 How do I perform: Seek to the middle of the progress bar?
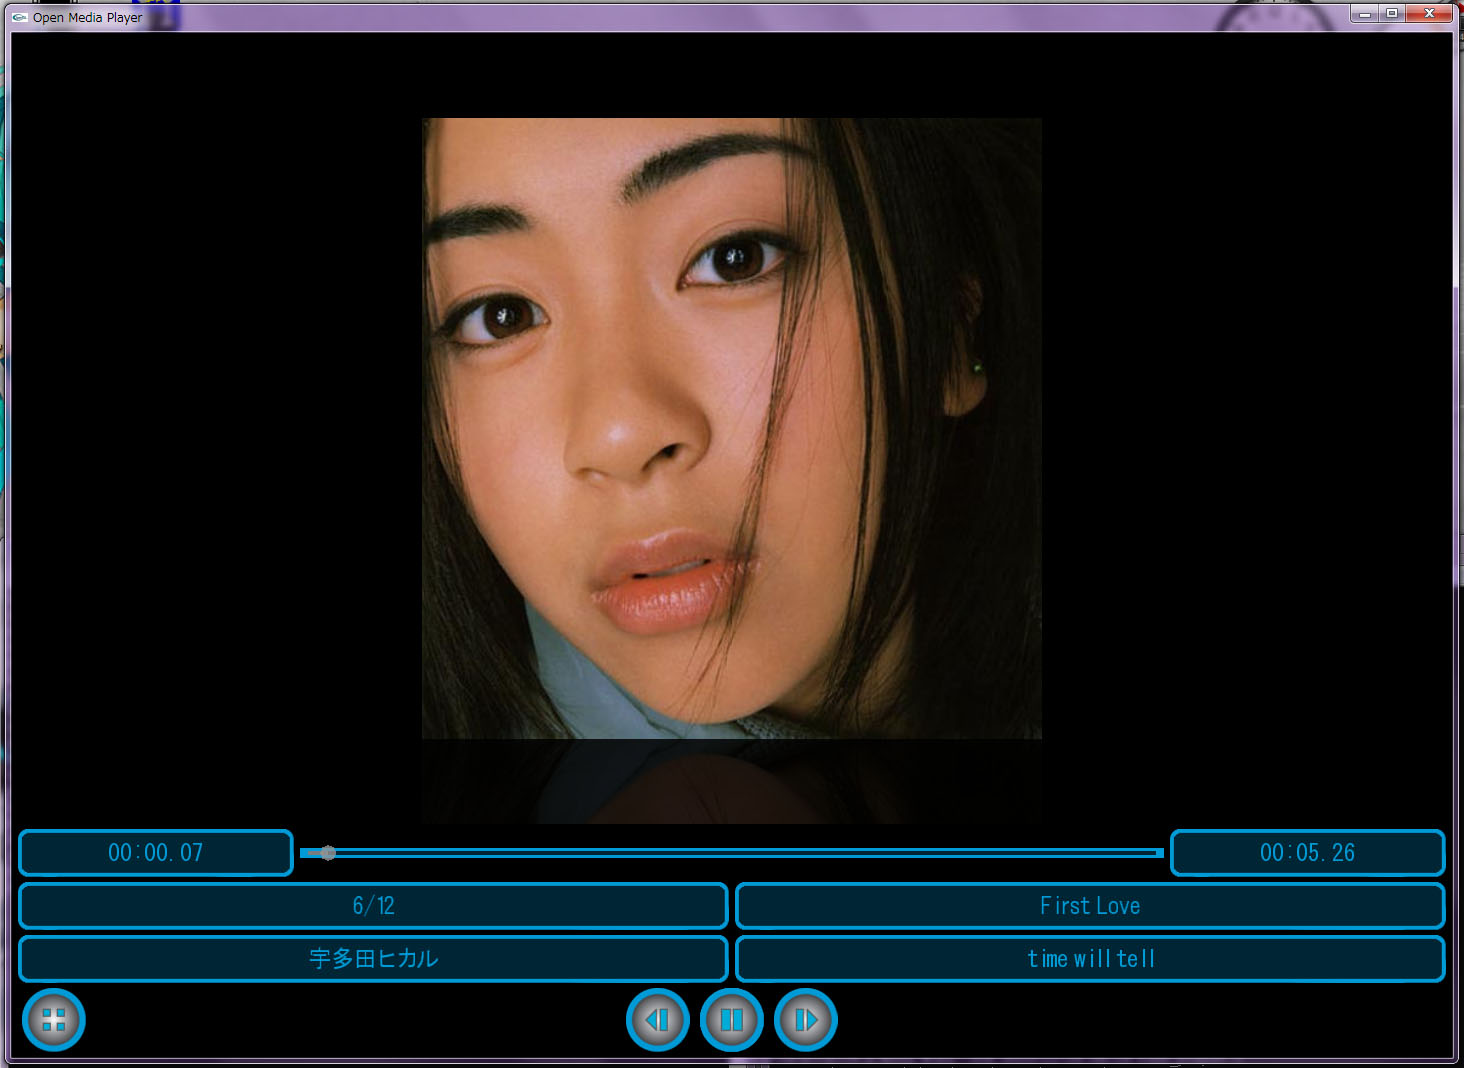coord(732,853)
